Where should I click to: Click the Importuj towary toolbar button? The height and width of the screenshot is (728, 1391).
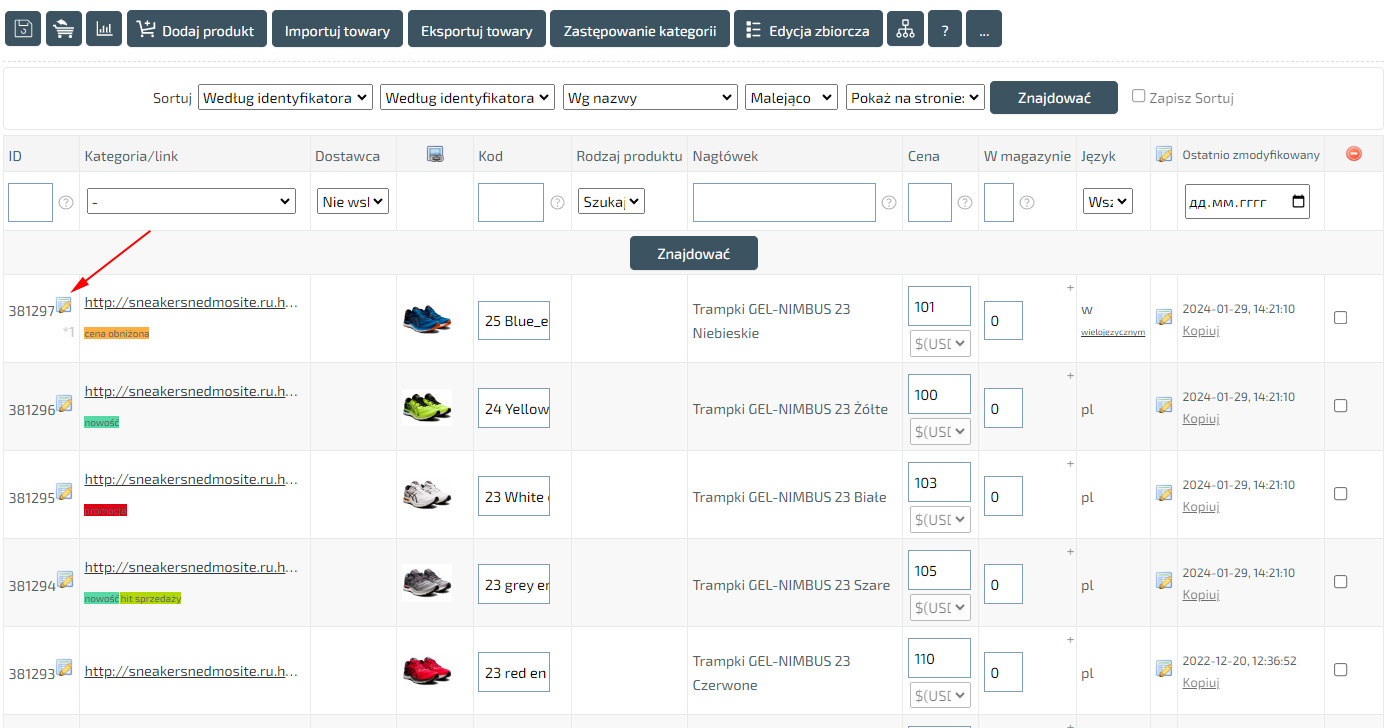click(x=337, y=29)
